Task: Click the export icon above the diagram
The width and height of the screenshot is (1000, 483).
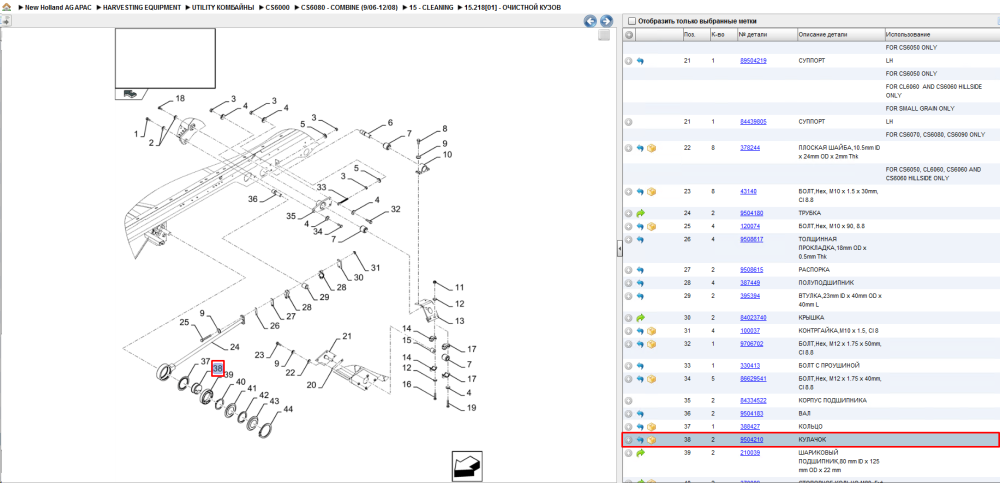Action: [x=5, y=21]
